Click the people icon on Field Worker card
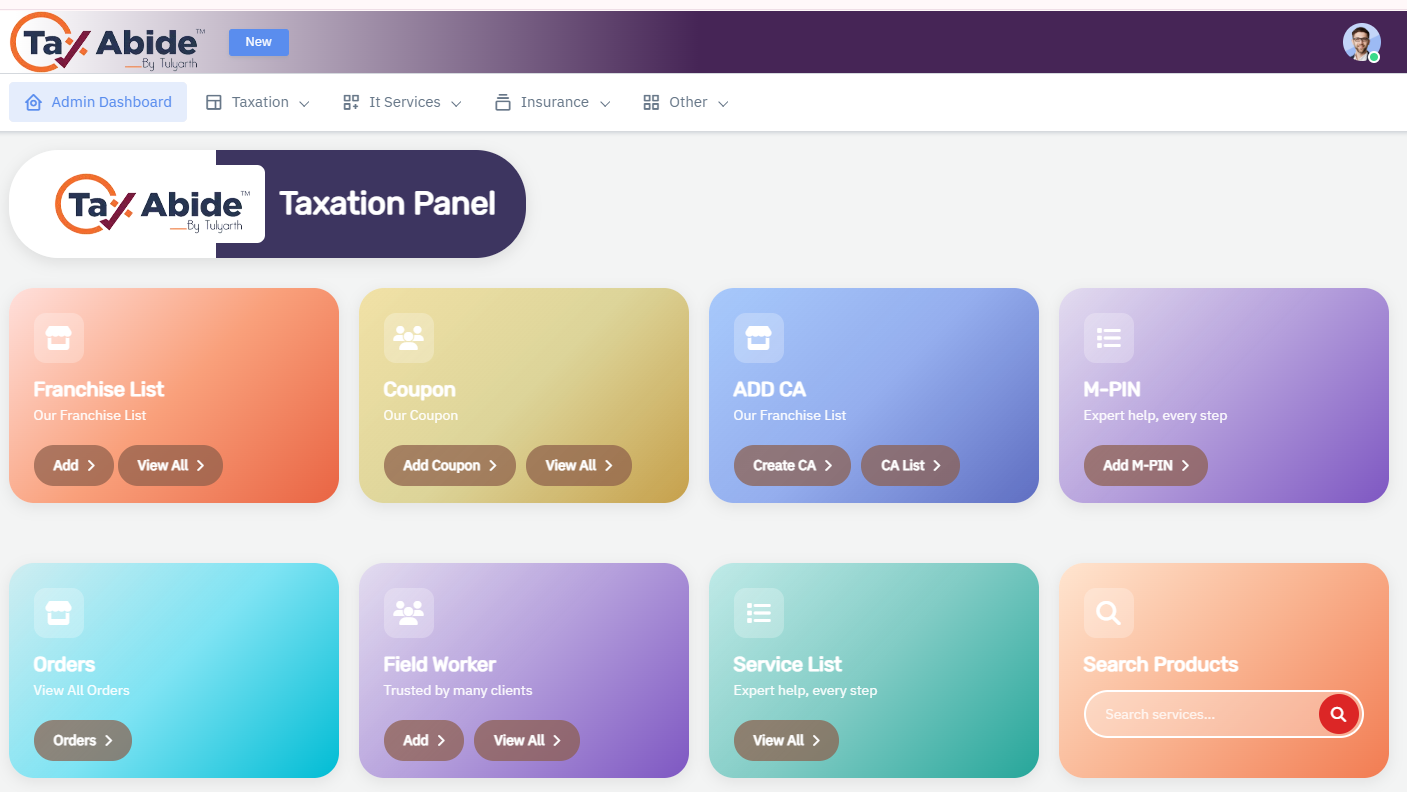The image size is (1407, 792). (409, 613)
